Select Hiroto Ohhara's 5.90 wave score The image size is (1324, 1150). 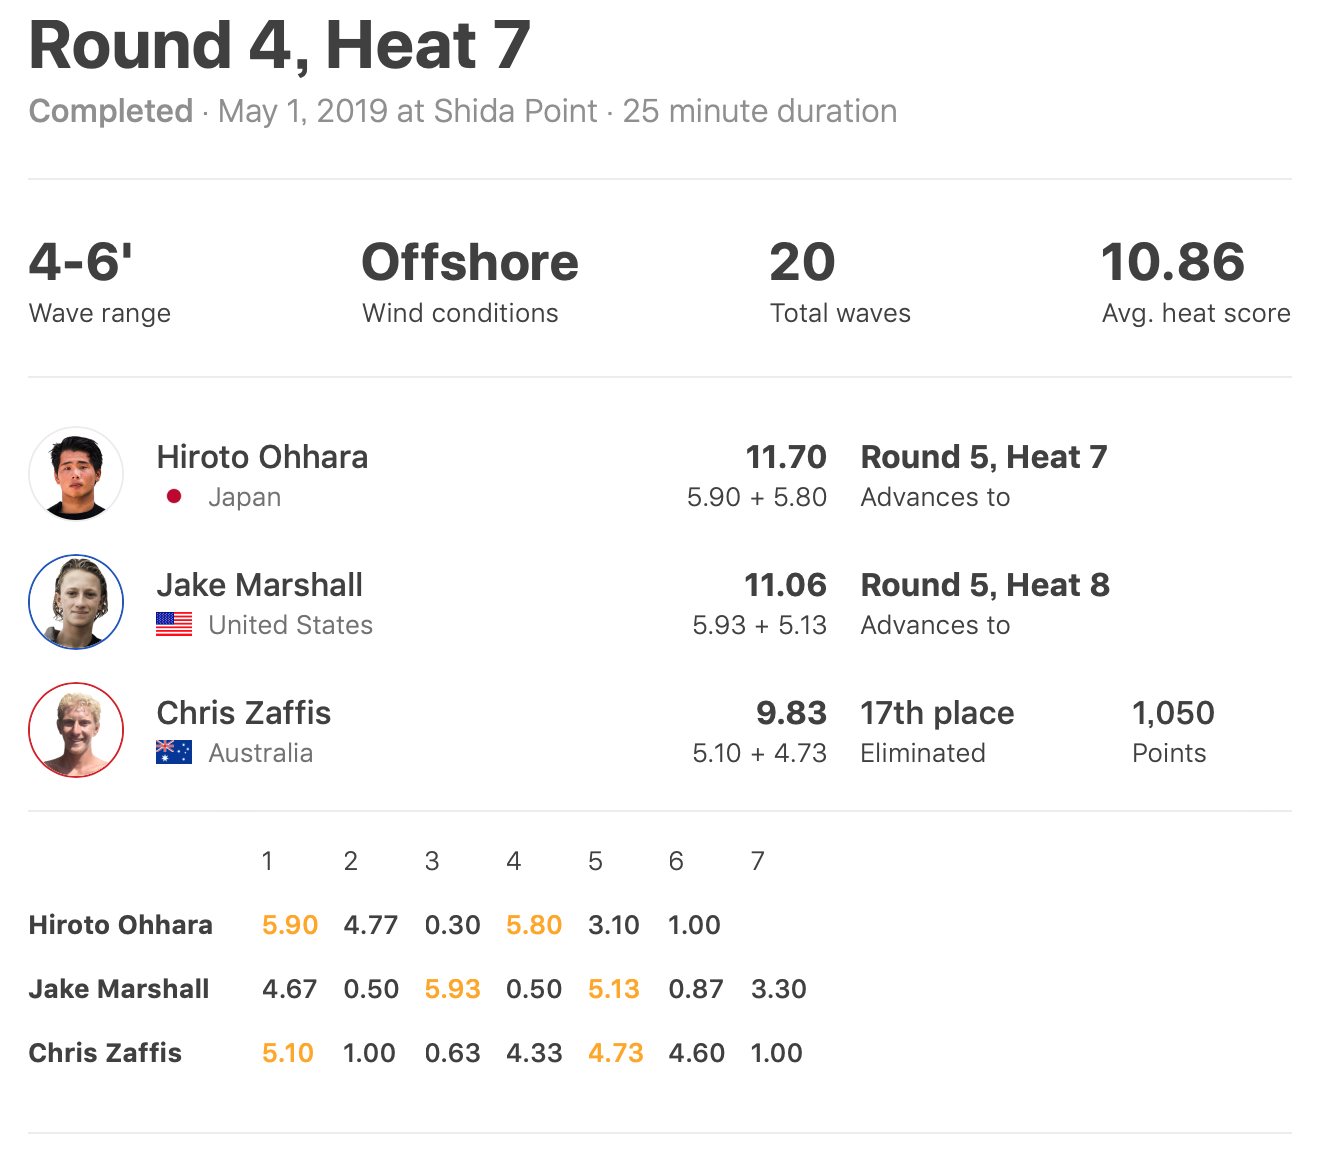(289, 925)
